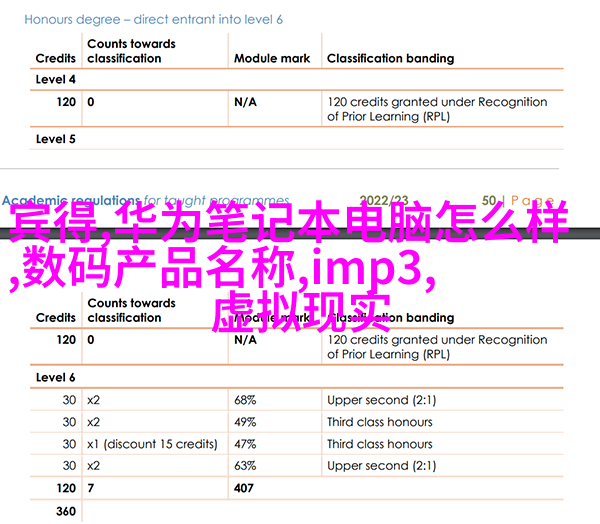Viewport: 600px width, 524px height.
Task: Click the "120" credits cell beside total 407
Action: coord(66,488)
